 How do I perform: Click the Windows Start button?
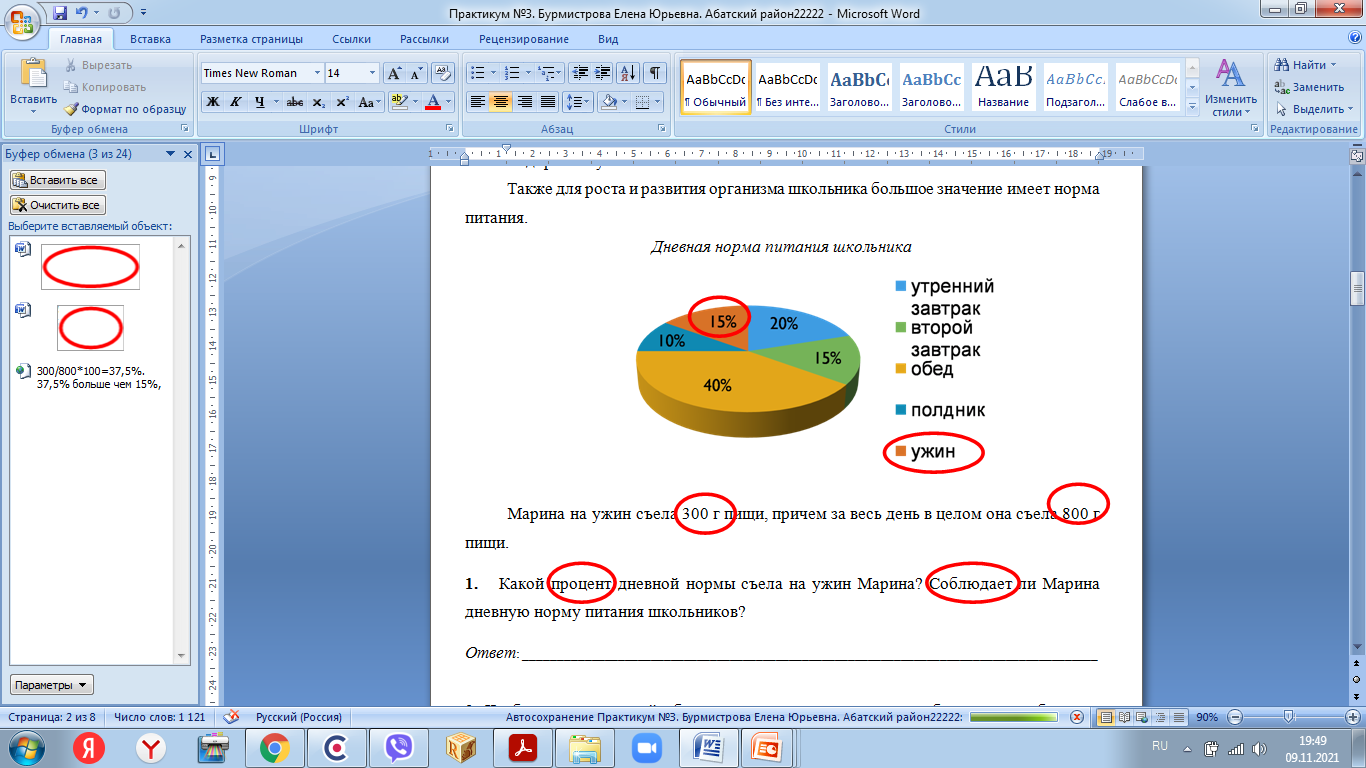[x=25, y=747]
